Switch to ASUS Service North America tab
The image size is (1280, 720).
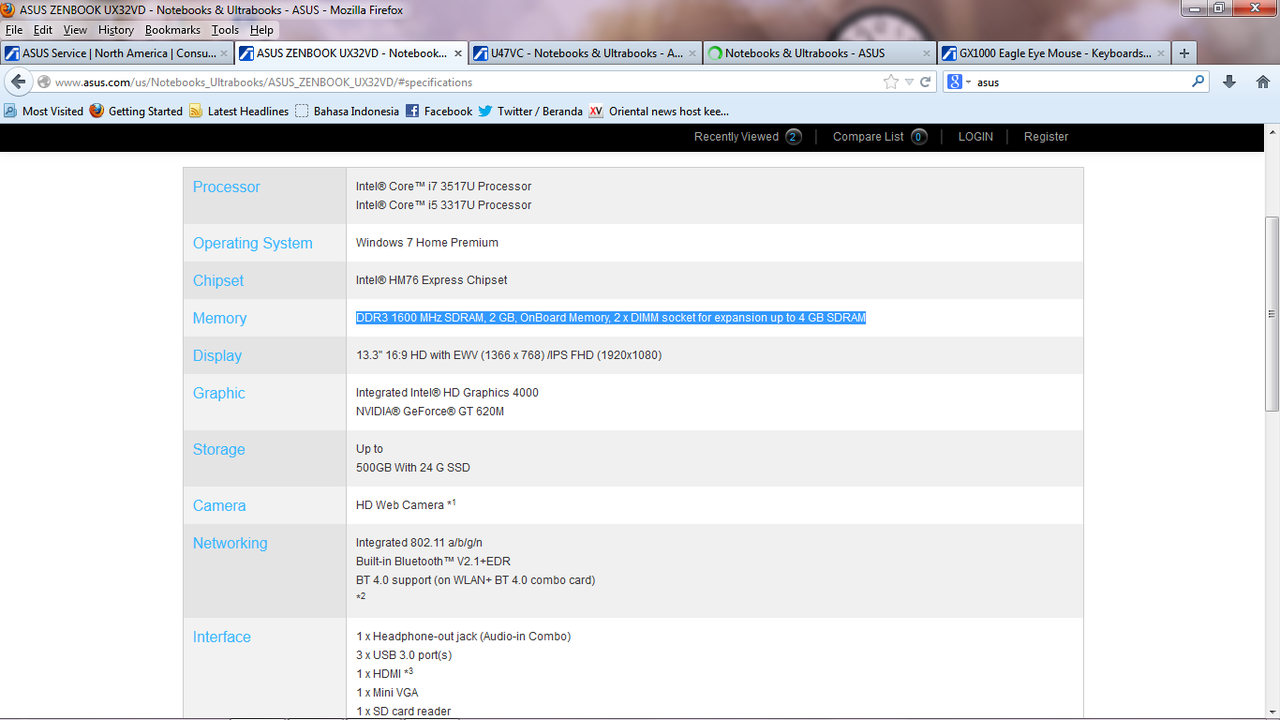click(117, 53)
